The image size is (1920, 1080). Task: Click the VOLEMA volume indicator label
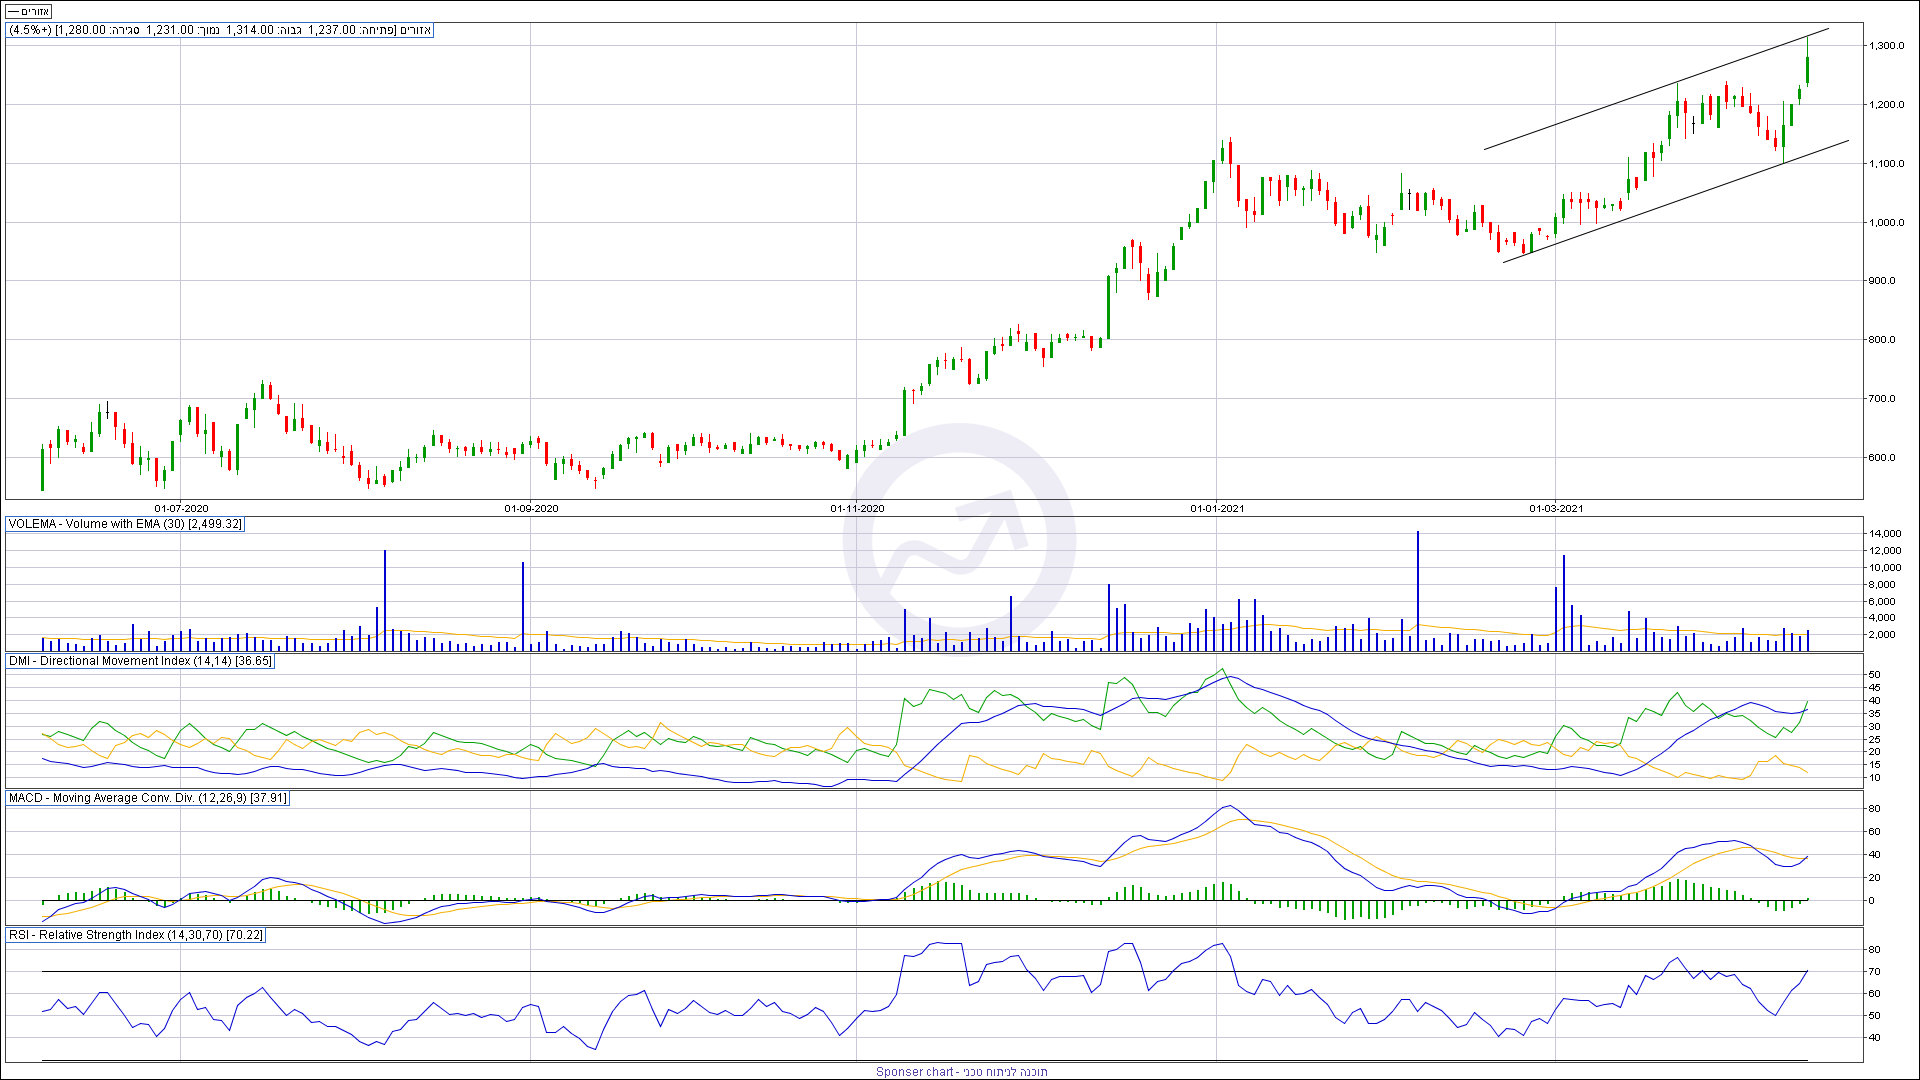coord(125,524)
